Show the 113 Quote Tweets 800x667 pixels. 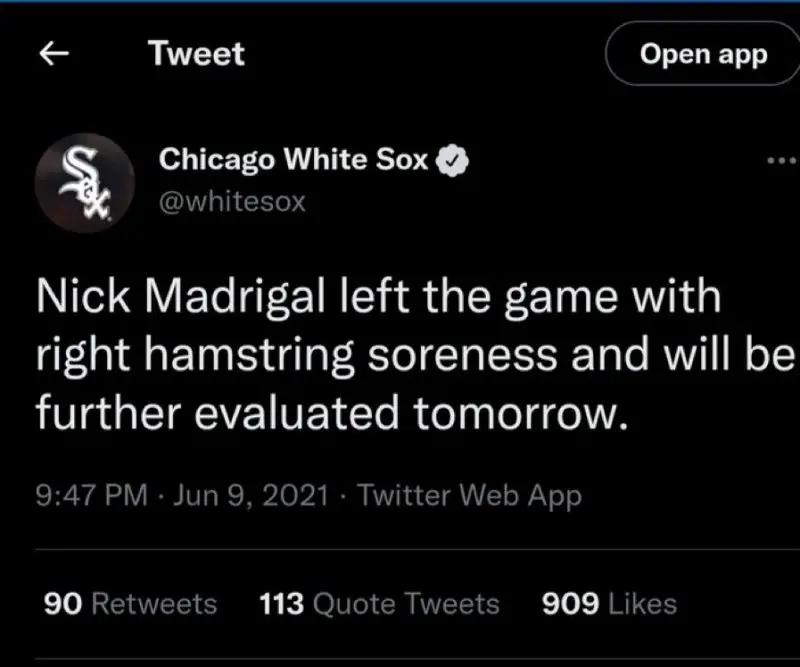379,604
